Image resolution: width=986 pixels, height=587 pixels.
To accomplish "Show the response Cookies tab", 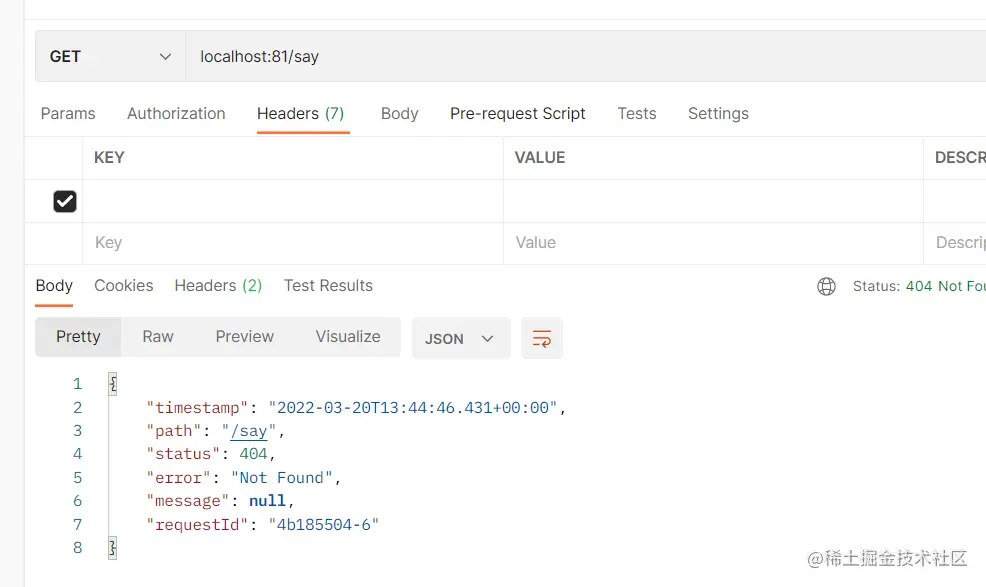I will (123, 286).
